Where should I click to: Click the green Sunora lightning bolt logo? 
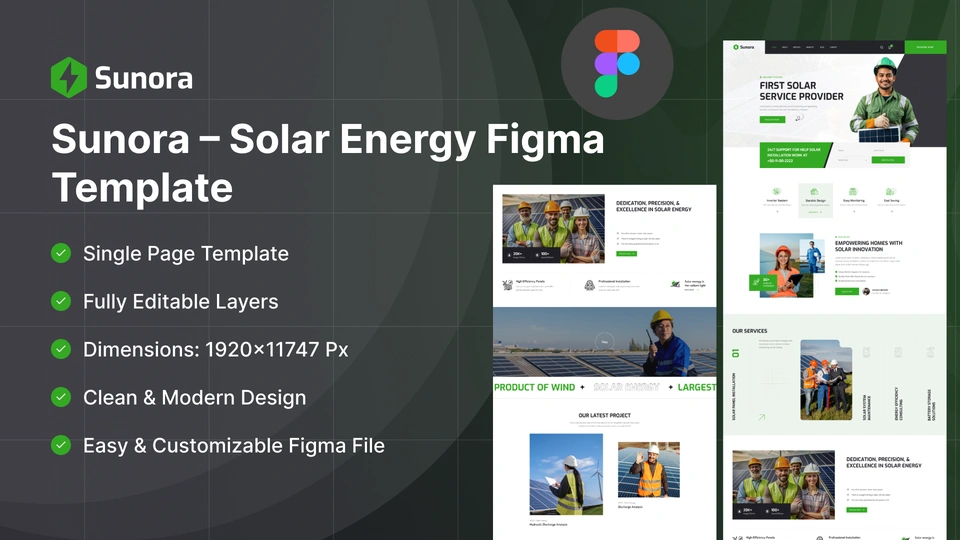(69, 77)
